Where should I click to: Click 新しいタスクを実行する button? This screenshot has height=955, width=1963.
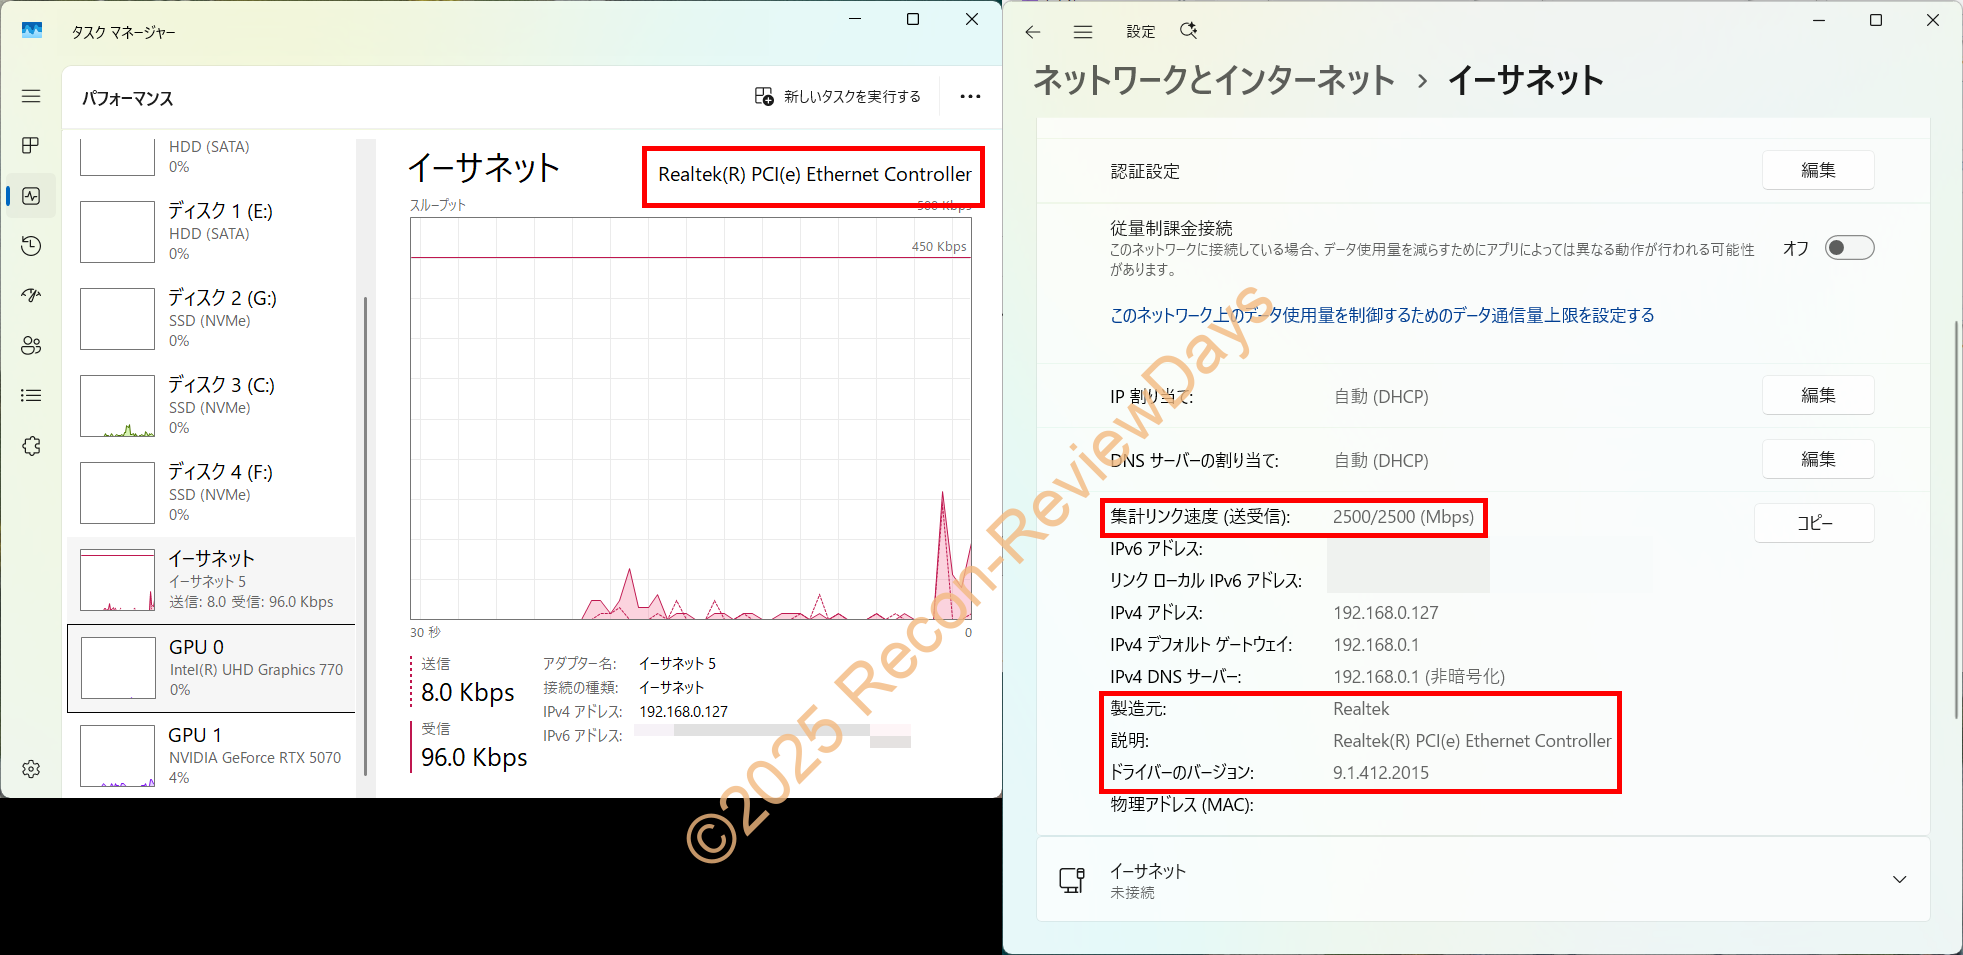pos(837,97)
